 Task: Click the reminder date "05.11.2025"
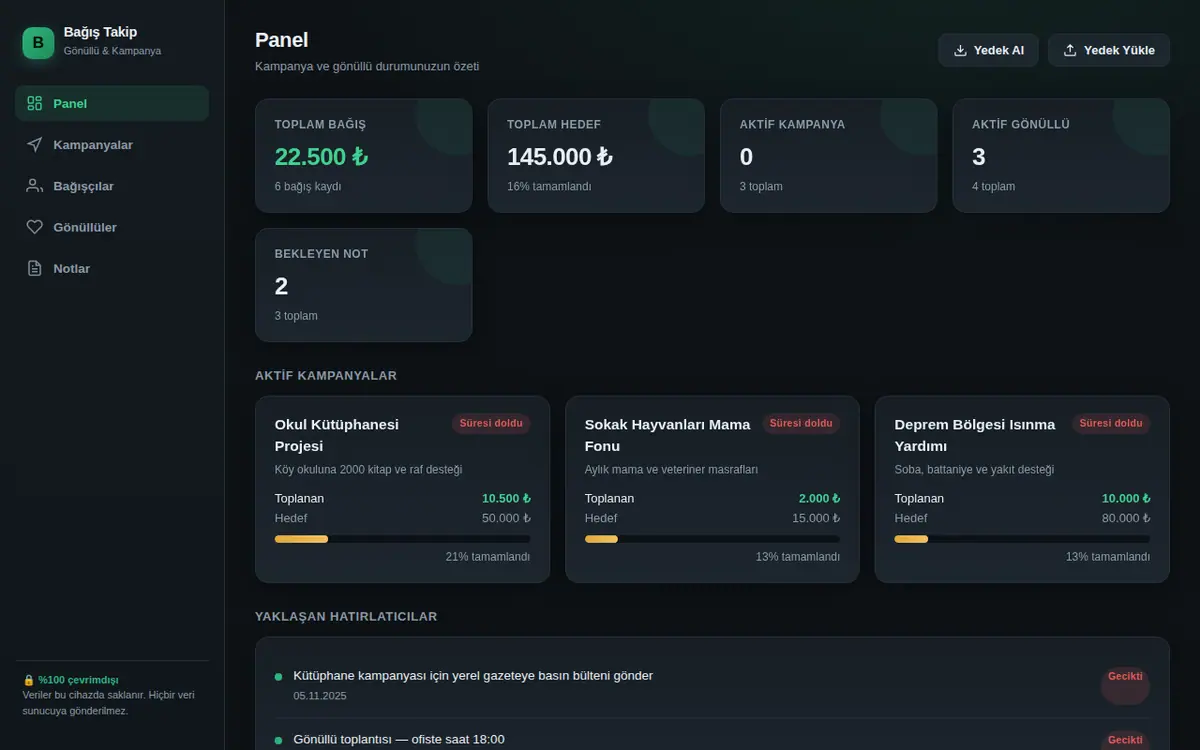point(320,695)
